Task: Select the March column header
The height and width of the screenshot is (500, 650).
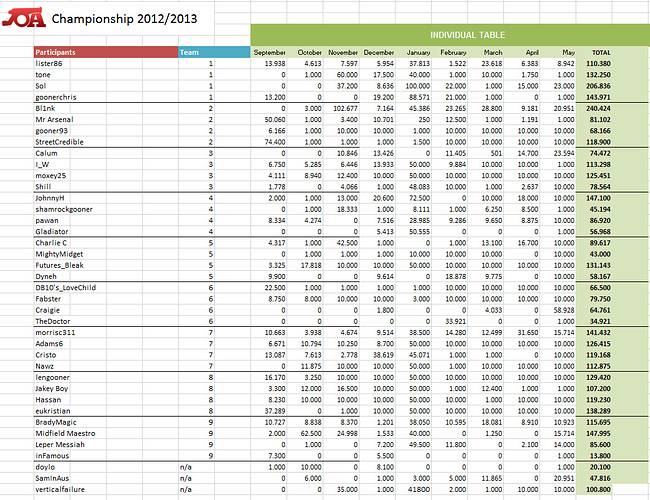Action: 493,53
